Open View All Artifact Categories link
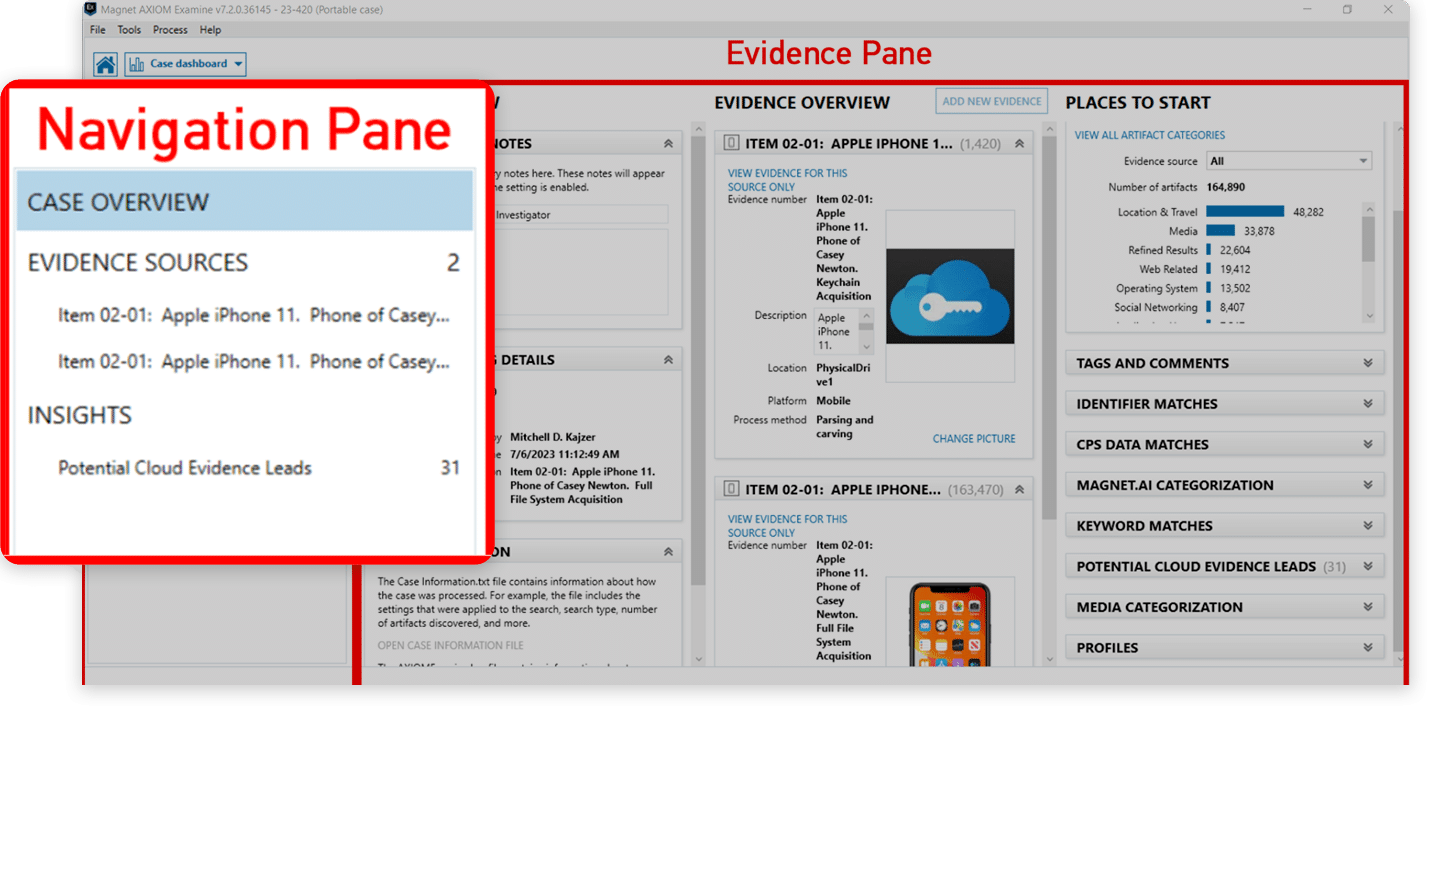 pyautogui.click(x=1149, y=135)
